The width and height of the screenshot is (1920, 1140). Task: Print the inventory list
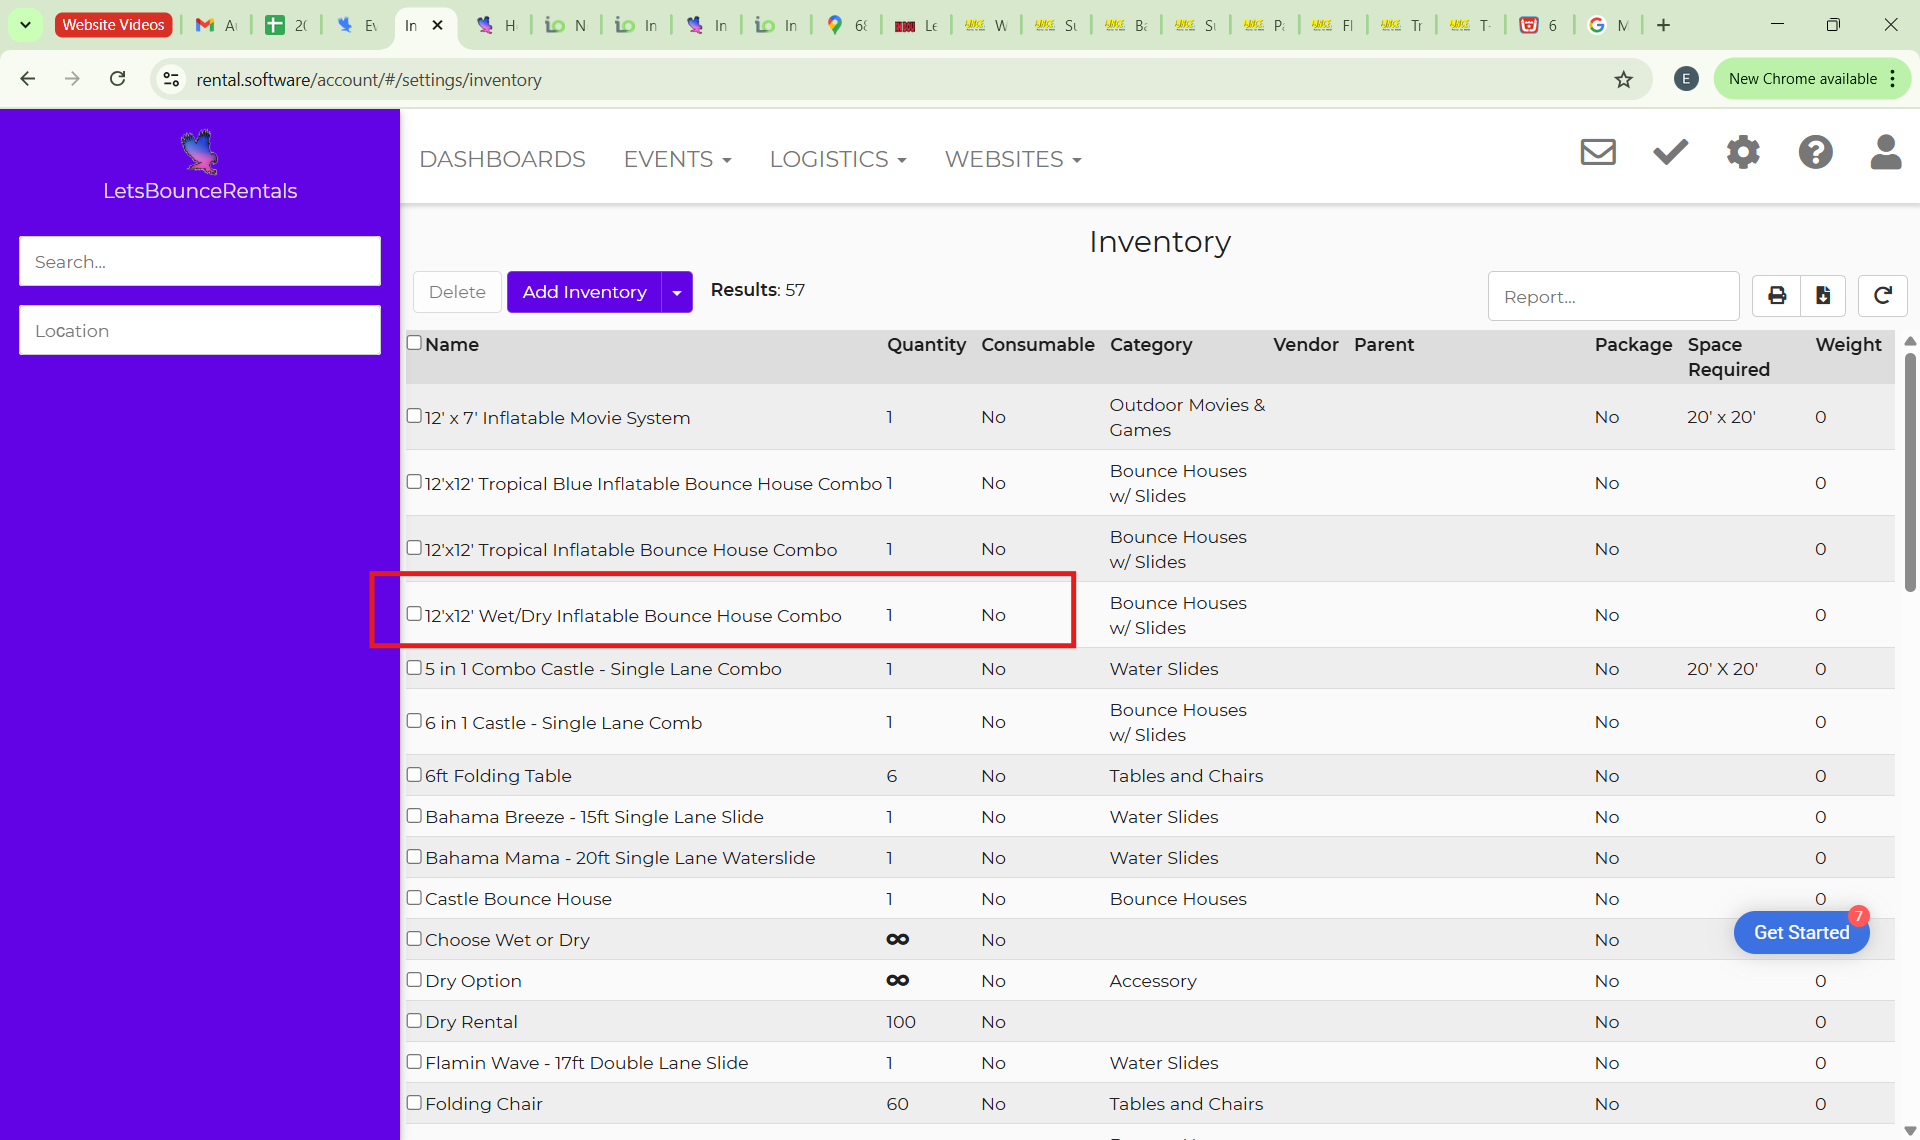click(1777, 296)
